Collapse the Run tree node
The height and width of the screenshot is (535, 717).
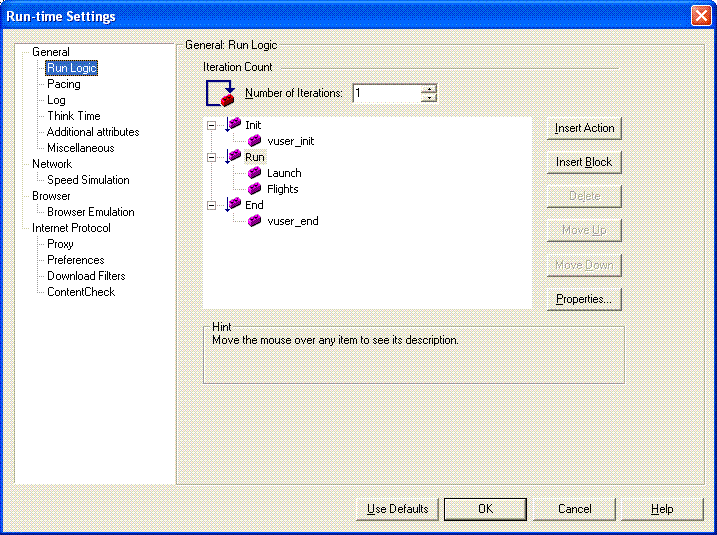point(211,157)
